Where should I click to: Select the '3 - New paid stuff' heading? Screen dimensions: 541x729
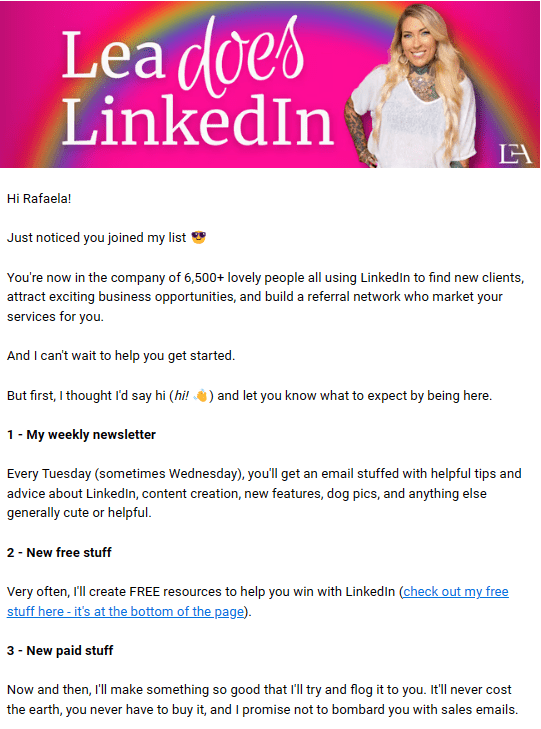pyautogui.click(x=60, y=651)
